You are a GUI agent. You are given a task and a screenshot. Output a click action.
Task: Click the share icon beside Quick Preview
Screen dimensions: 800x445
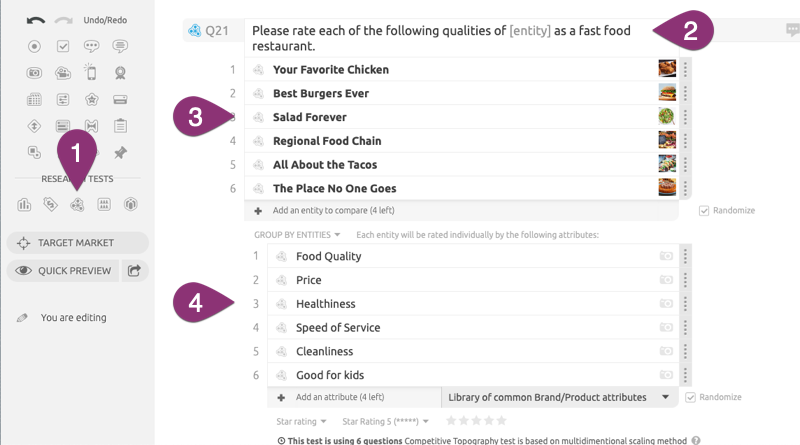click(134, 270)
